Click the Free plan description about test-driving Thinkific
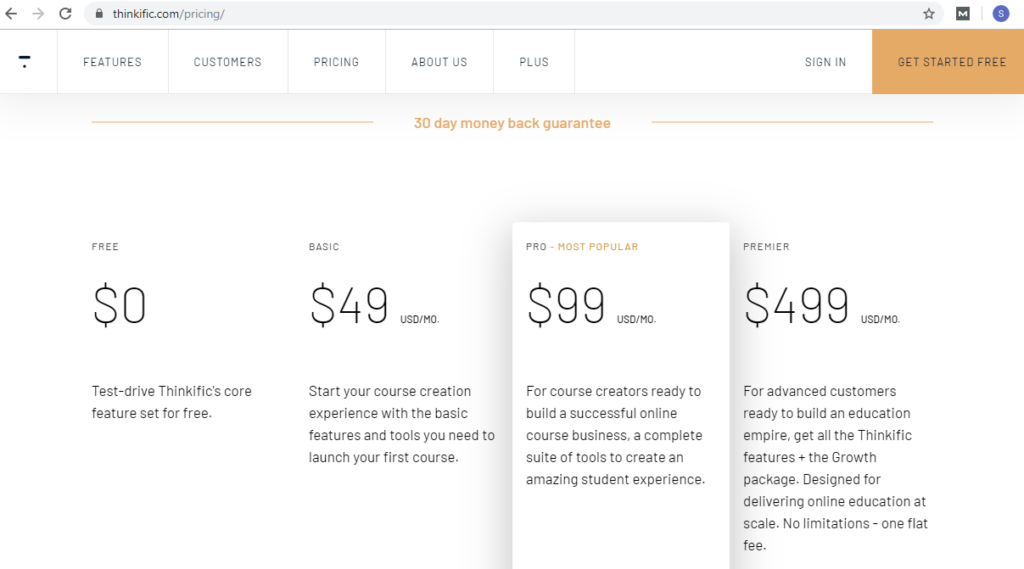The image size is (1024, 569). 172,402
